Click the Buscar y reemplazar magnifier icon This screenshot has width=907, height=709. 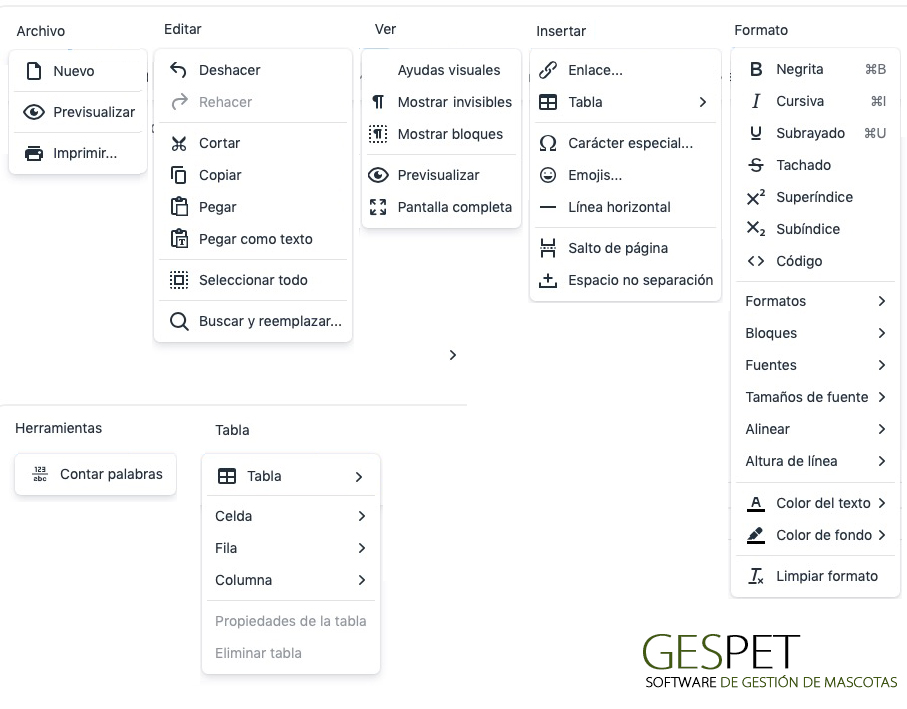point(179,321)
